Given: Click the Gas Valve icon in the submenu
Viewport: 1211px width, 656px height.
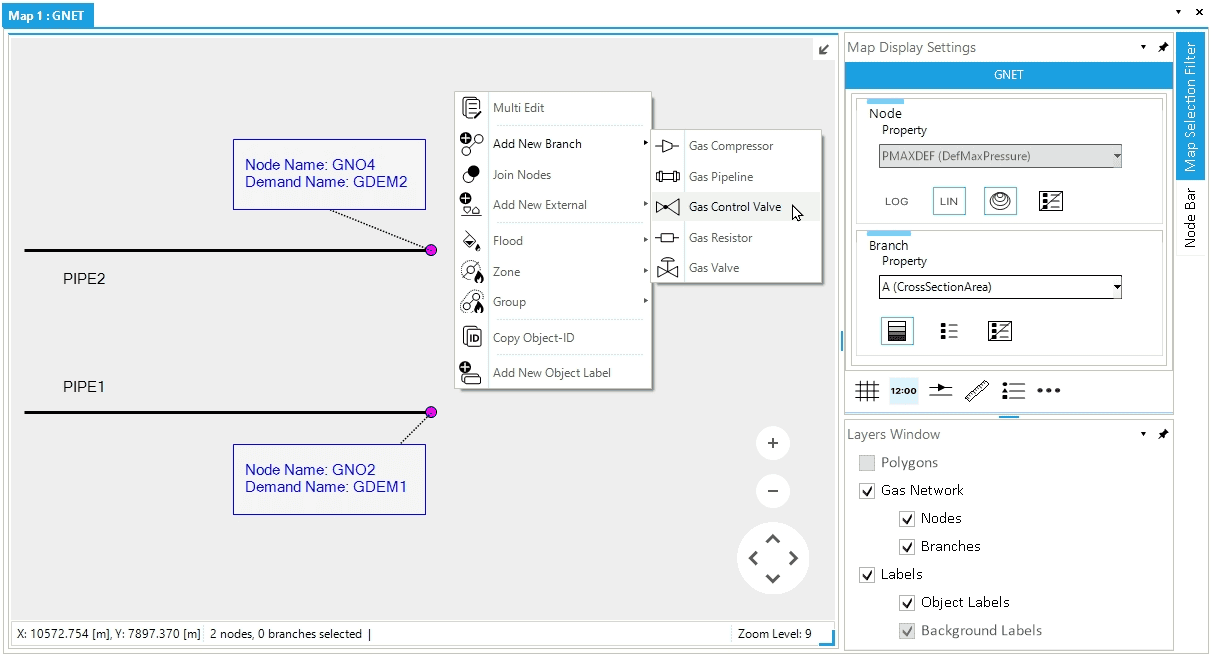Looking at the screenshot, I should tap(667, 268).
